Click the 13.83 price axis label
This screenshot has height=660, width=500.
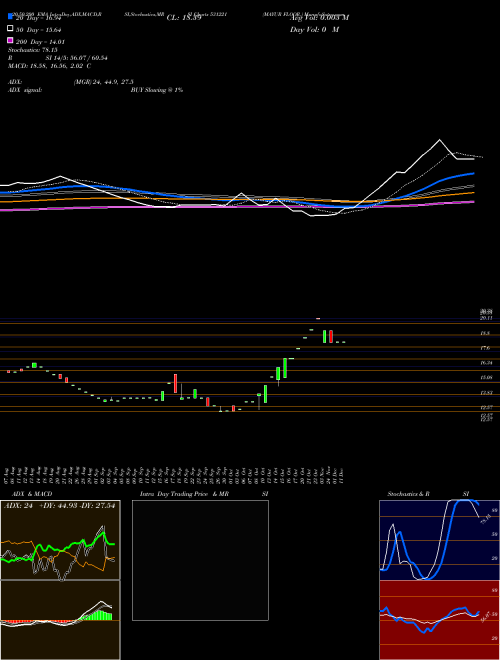[x=486, y=393]
